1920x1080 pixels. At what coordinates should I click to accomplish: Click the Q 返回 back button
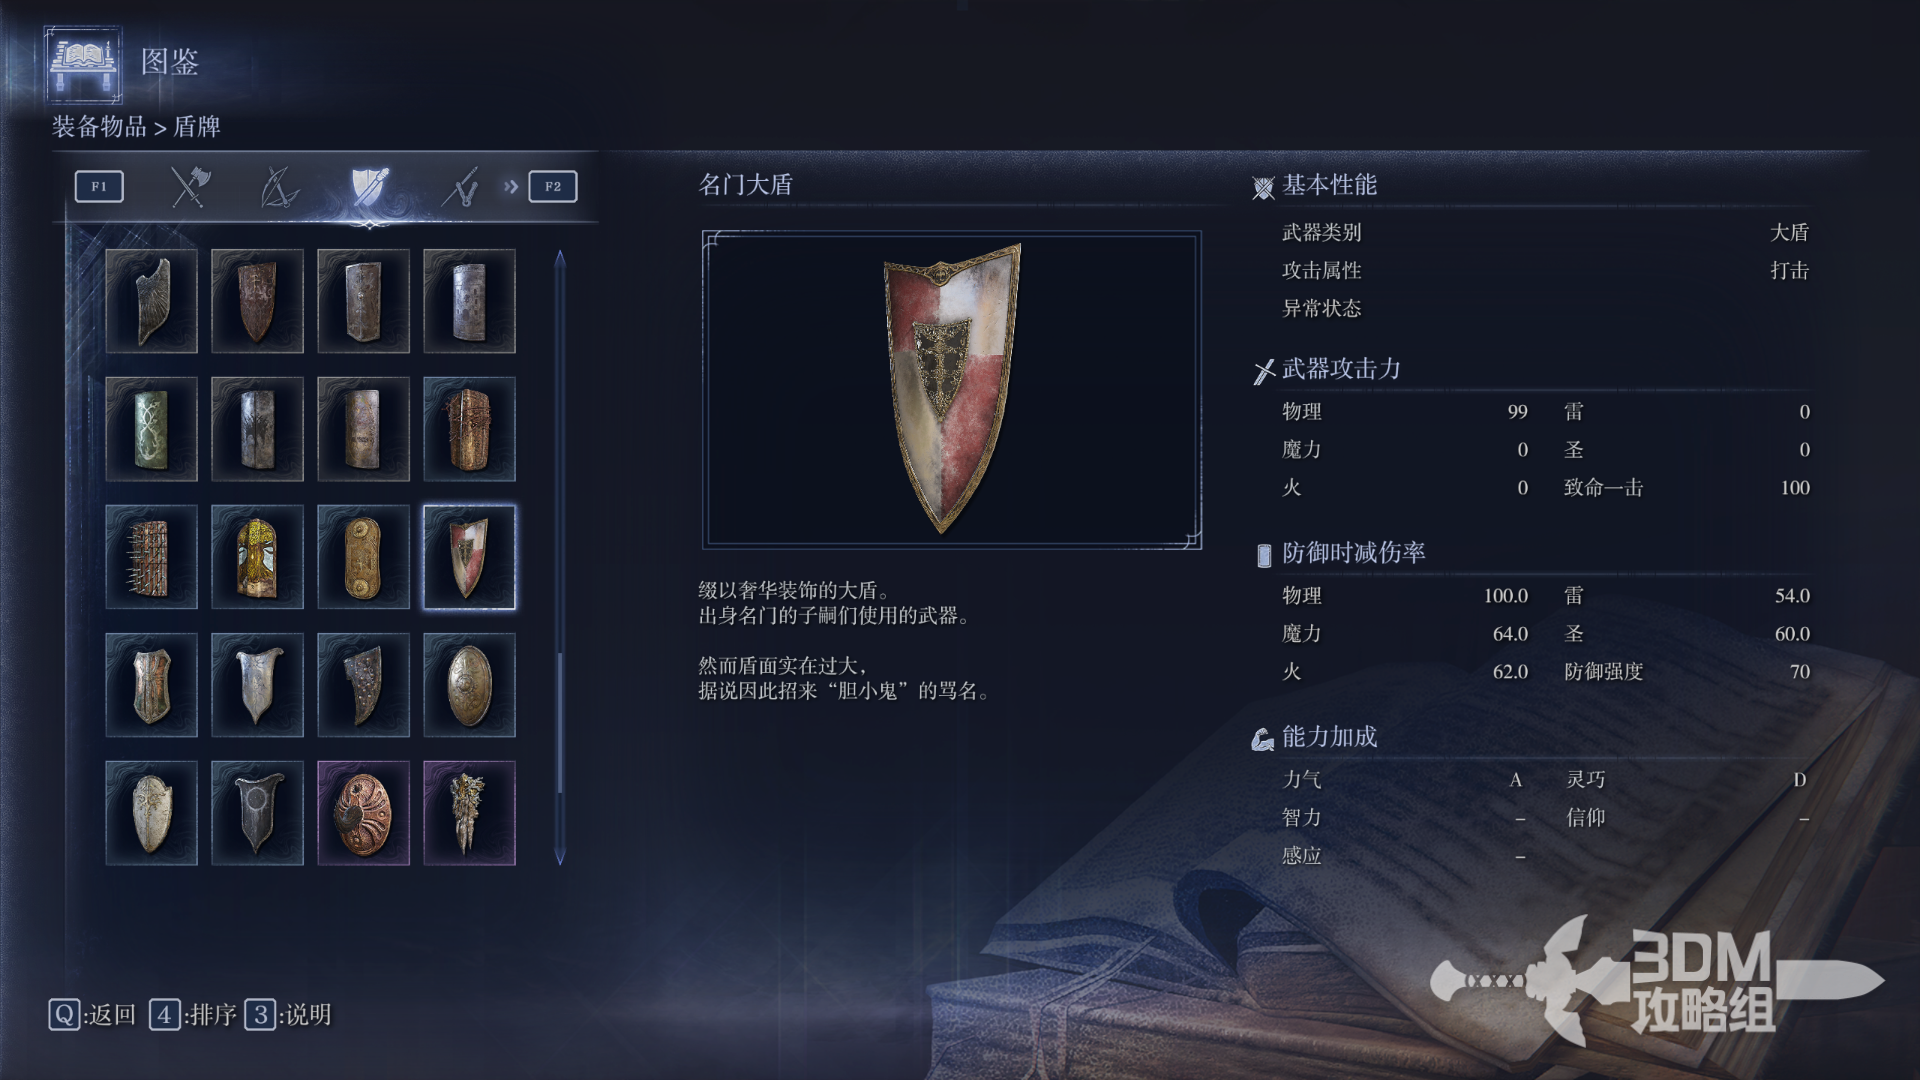92,1015
